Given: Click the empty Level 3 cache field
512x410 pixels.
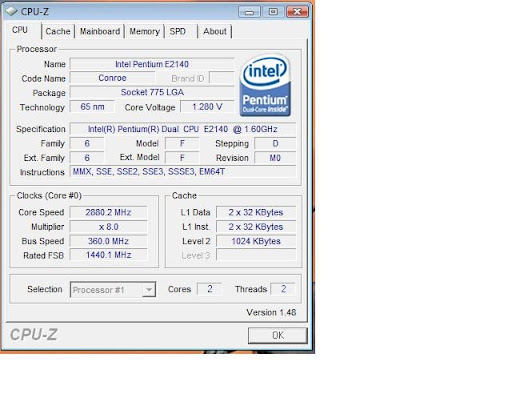Looking at the screenshot, I should tap(256, 255).
